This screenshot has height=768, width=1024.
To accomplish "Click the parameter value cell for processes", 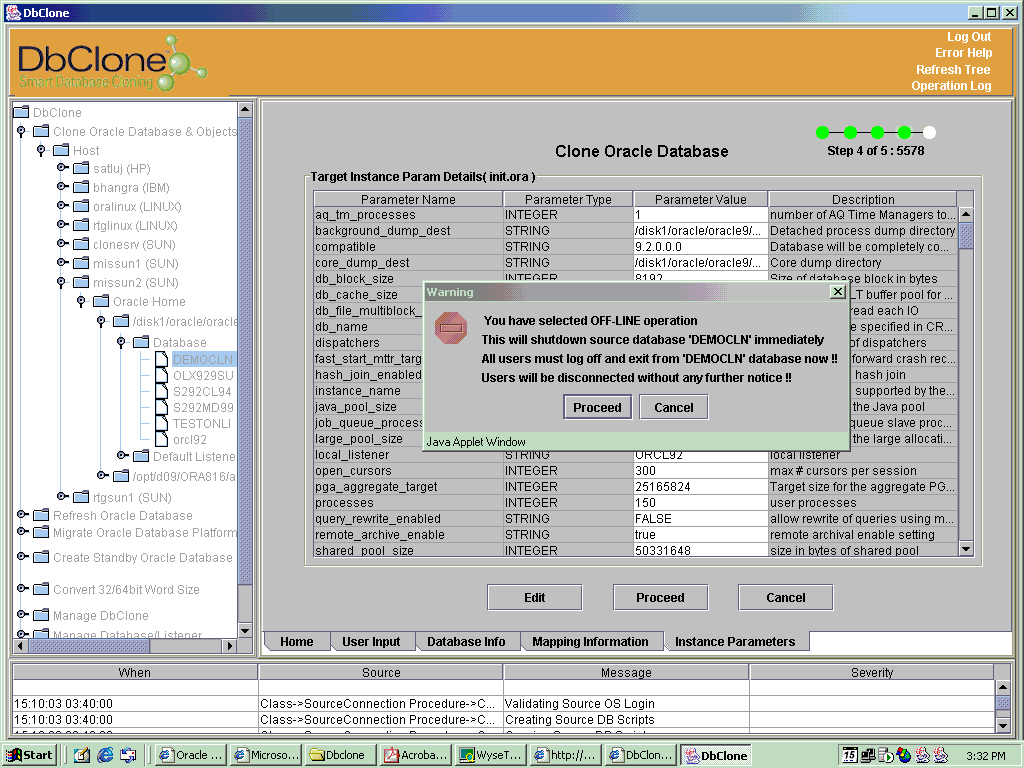I will pyautogui.click(x=700, y=503).
